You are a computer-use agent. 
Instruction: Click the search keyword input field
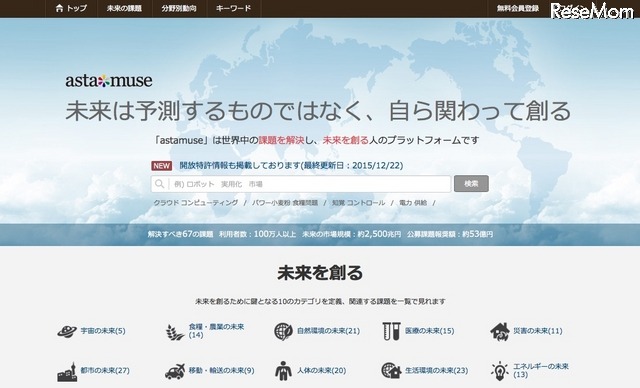pos(301,184)
